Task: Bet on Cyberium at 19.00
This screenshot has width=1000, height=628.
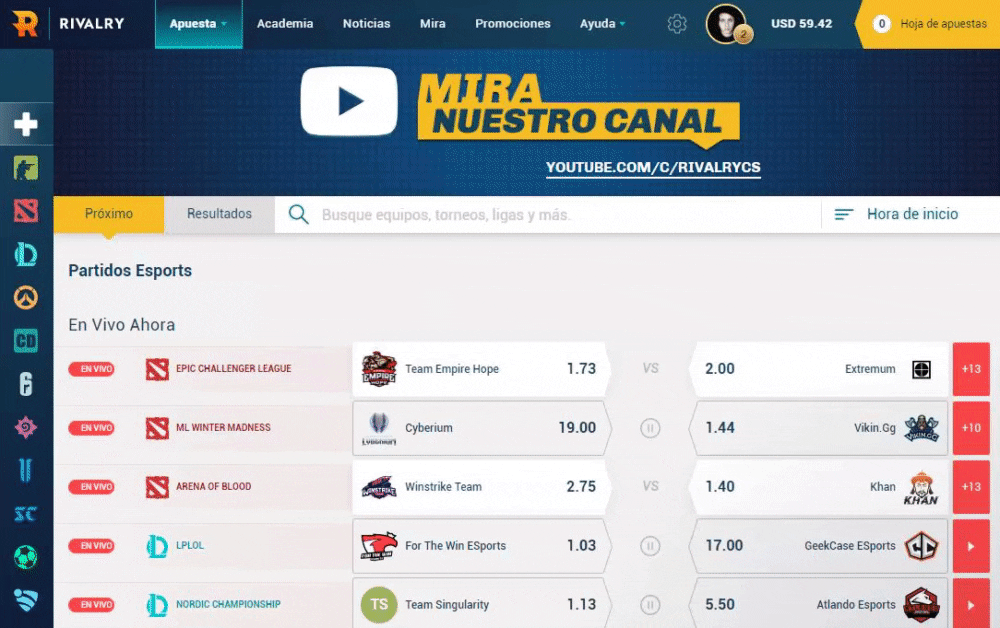Action: pyautogui.click(x=482, y=428)
